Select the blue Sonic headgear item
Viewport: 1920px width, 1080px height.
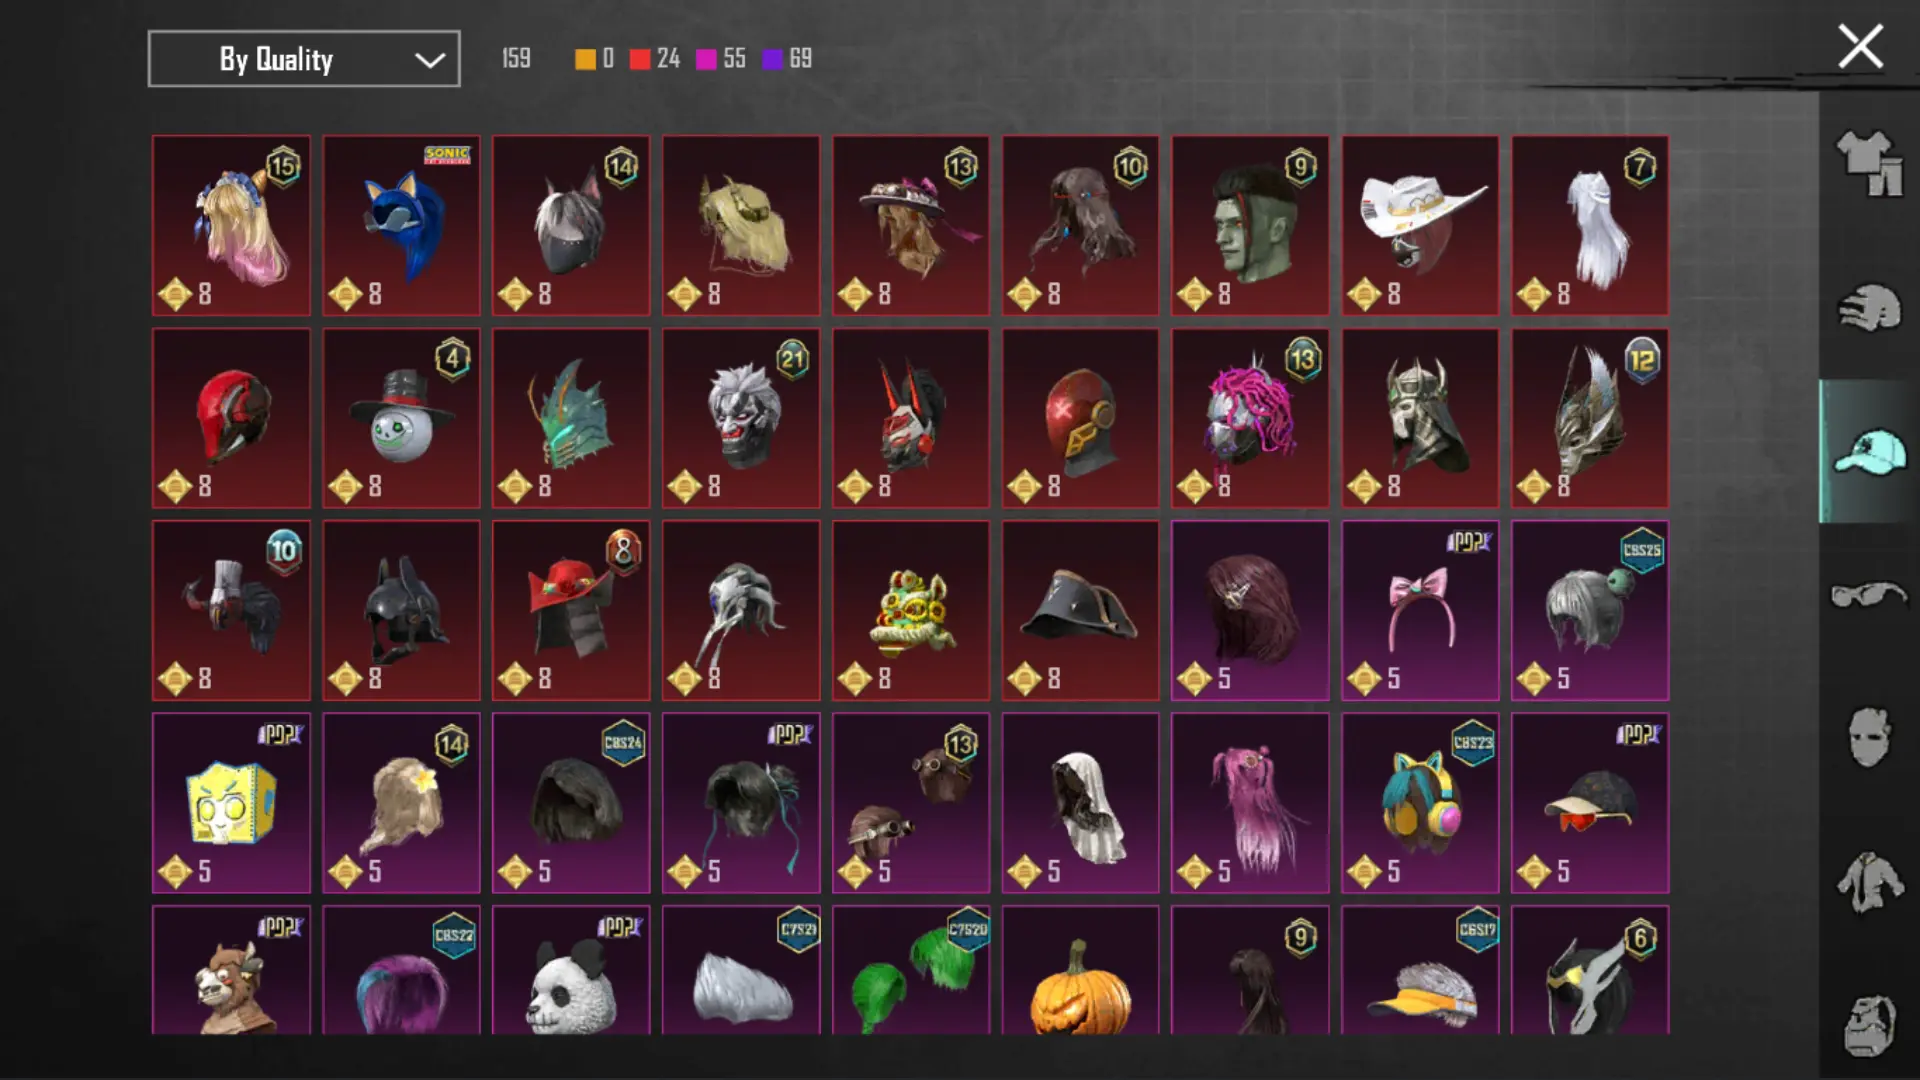pos(401,226)
